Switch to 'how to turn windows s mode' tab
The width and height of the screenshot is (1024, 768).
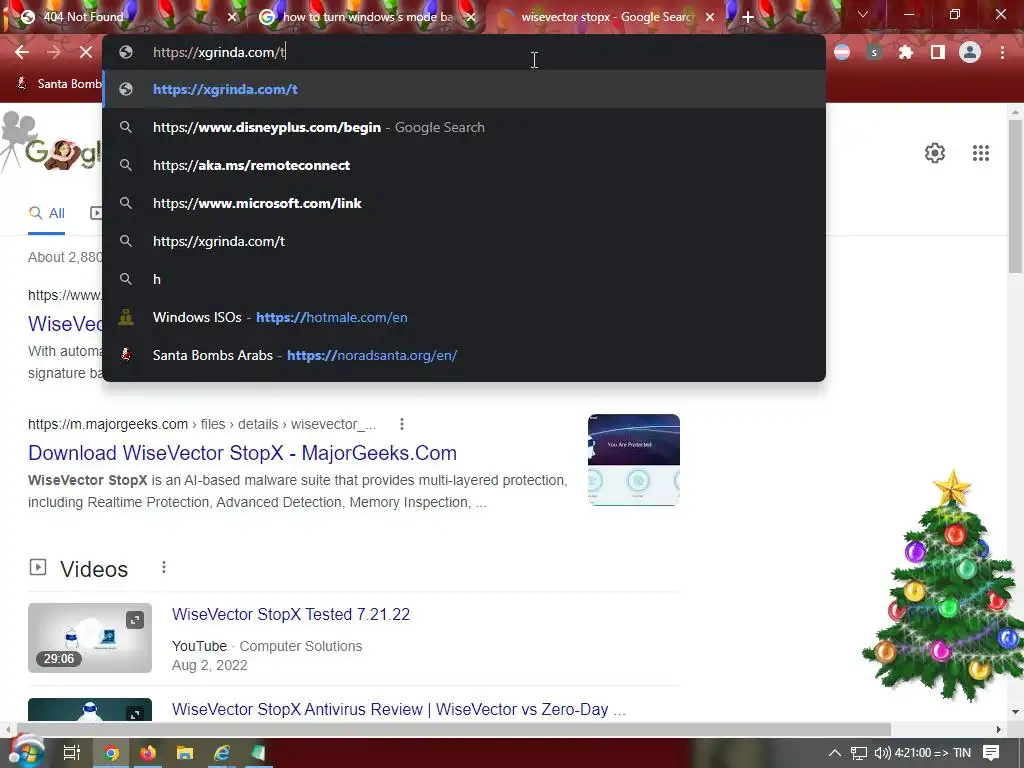pos(366,17)
